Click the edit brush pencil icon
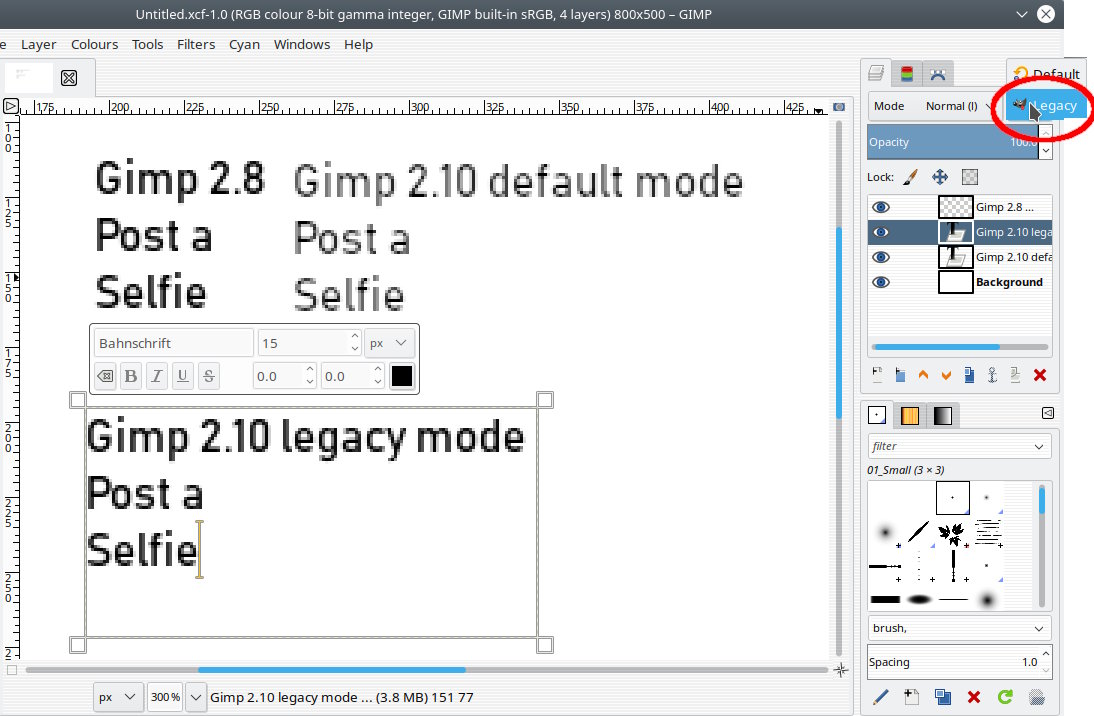The width and height of the screenshot is (1094, 716). click(881, 696)
